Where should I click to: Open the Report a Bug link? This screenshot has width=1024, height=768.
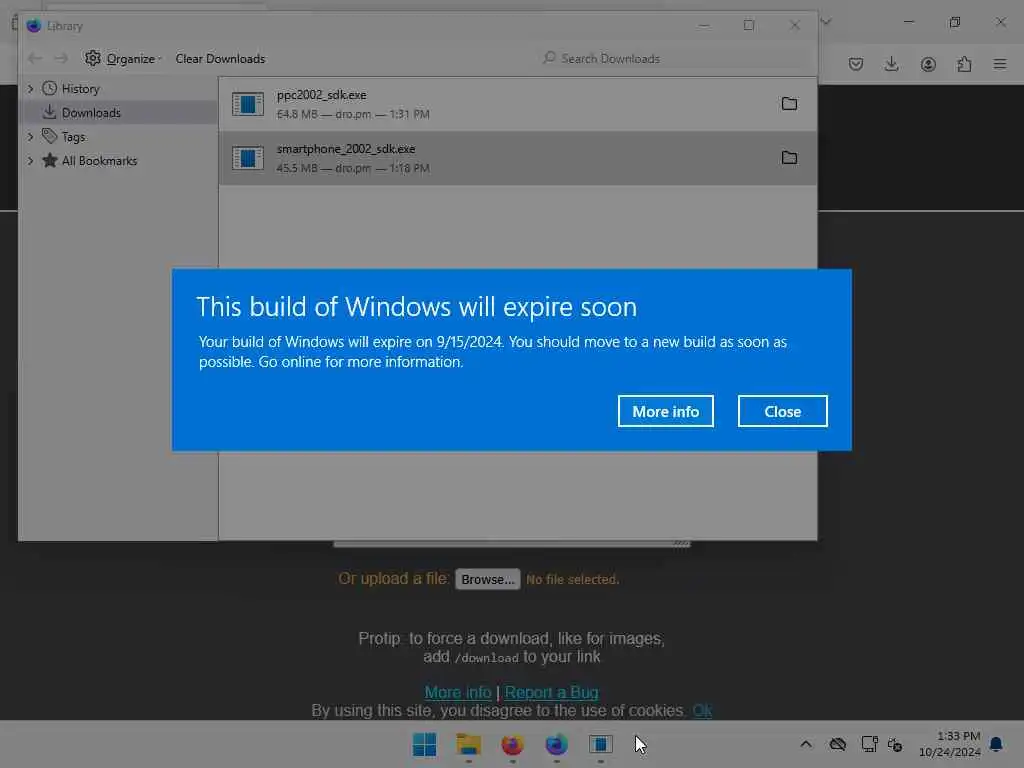pyautogui.click(x=552, y=692)
